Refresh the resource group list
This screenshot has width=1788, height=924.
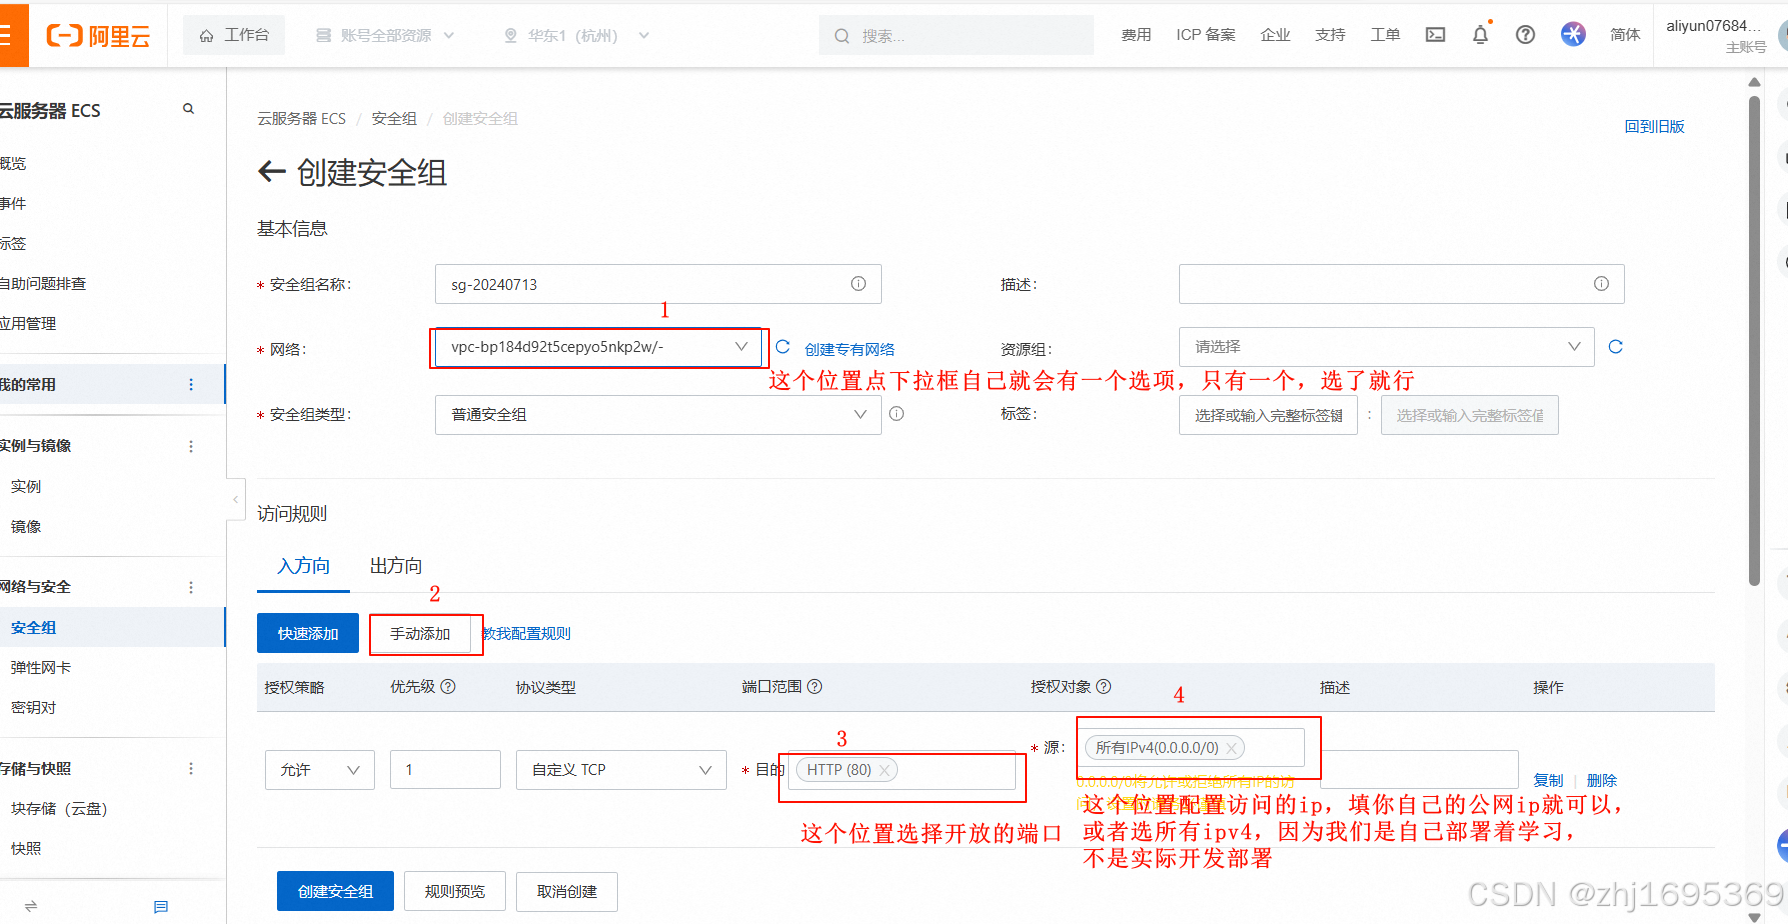(1615, 347)
